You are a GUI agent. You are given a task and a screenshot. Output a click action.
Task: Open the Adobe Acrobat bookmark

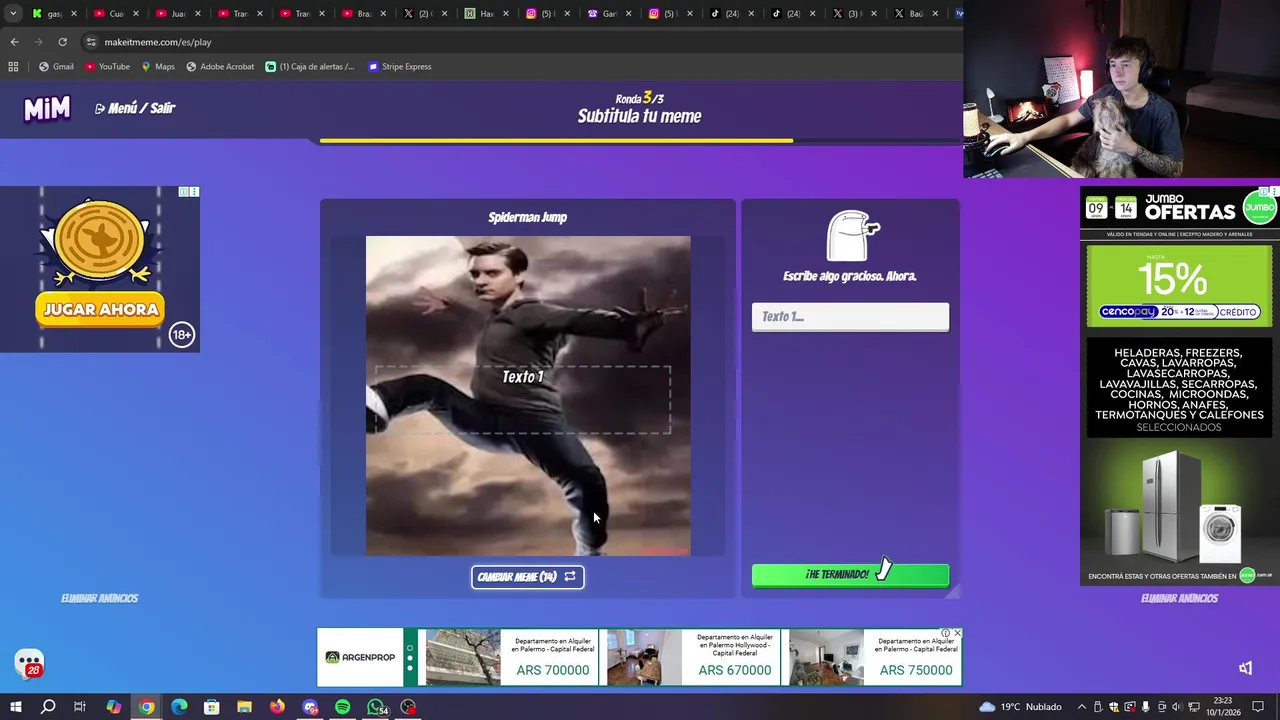[220, 67]
